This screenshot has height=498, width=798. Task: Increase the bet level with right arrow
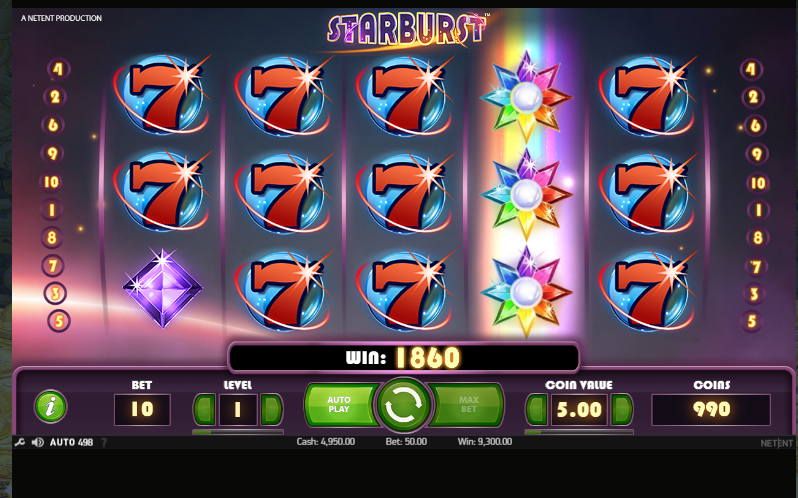click(x=271, y=409)
